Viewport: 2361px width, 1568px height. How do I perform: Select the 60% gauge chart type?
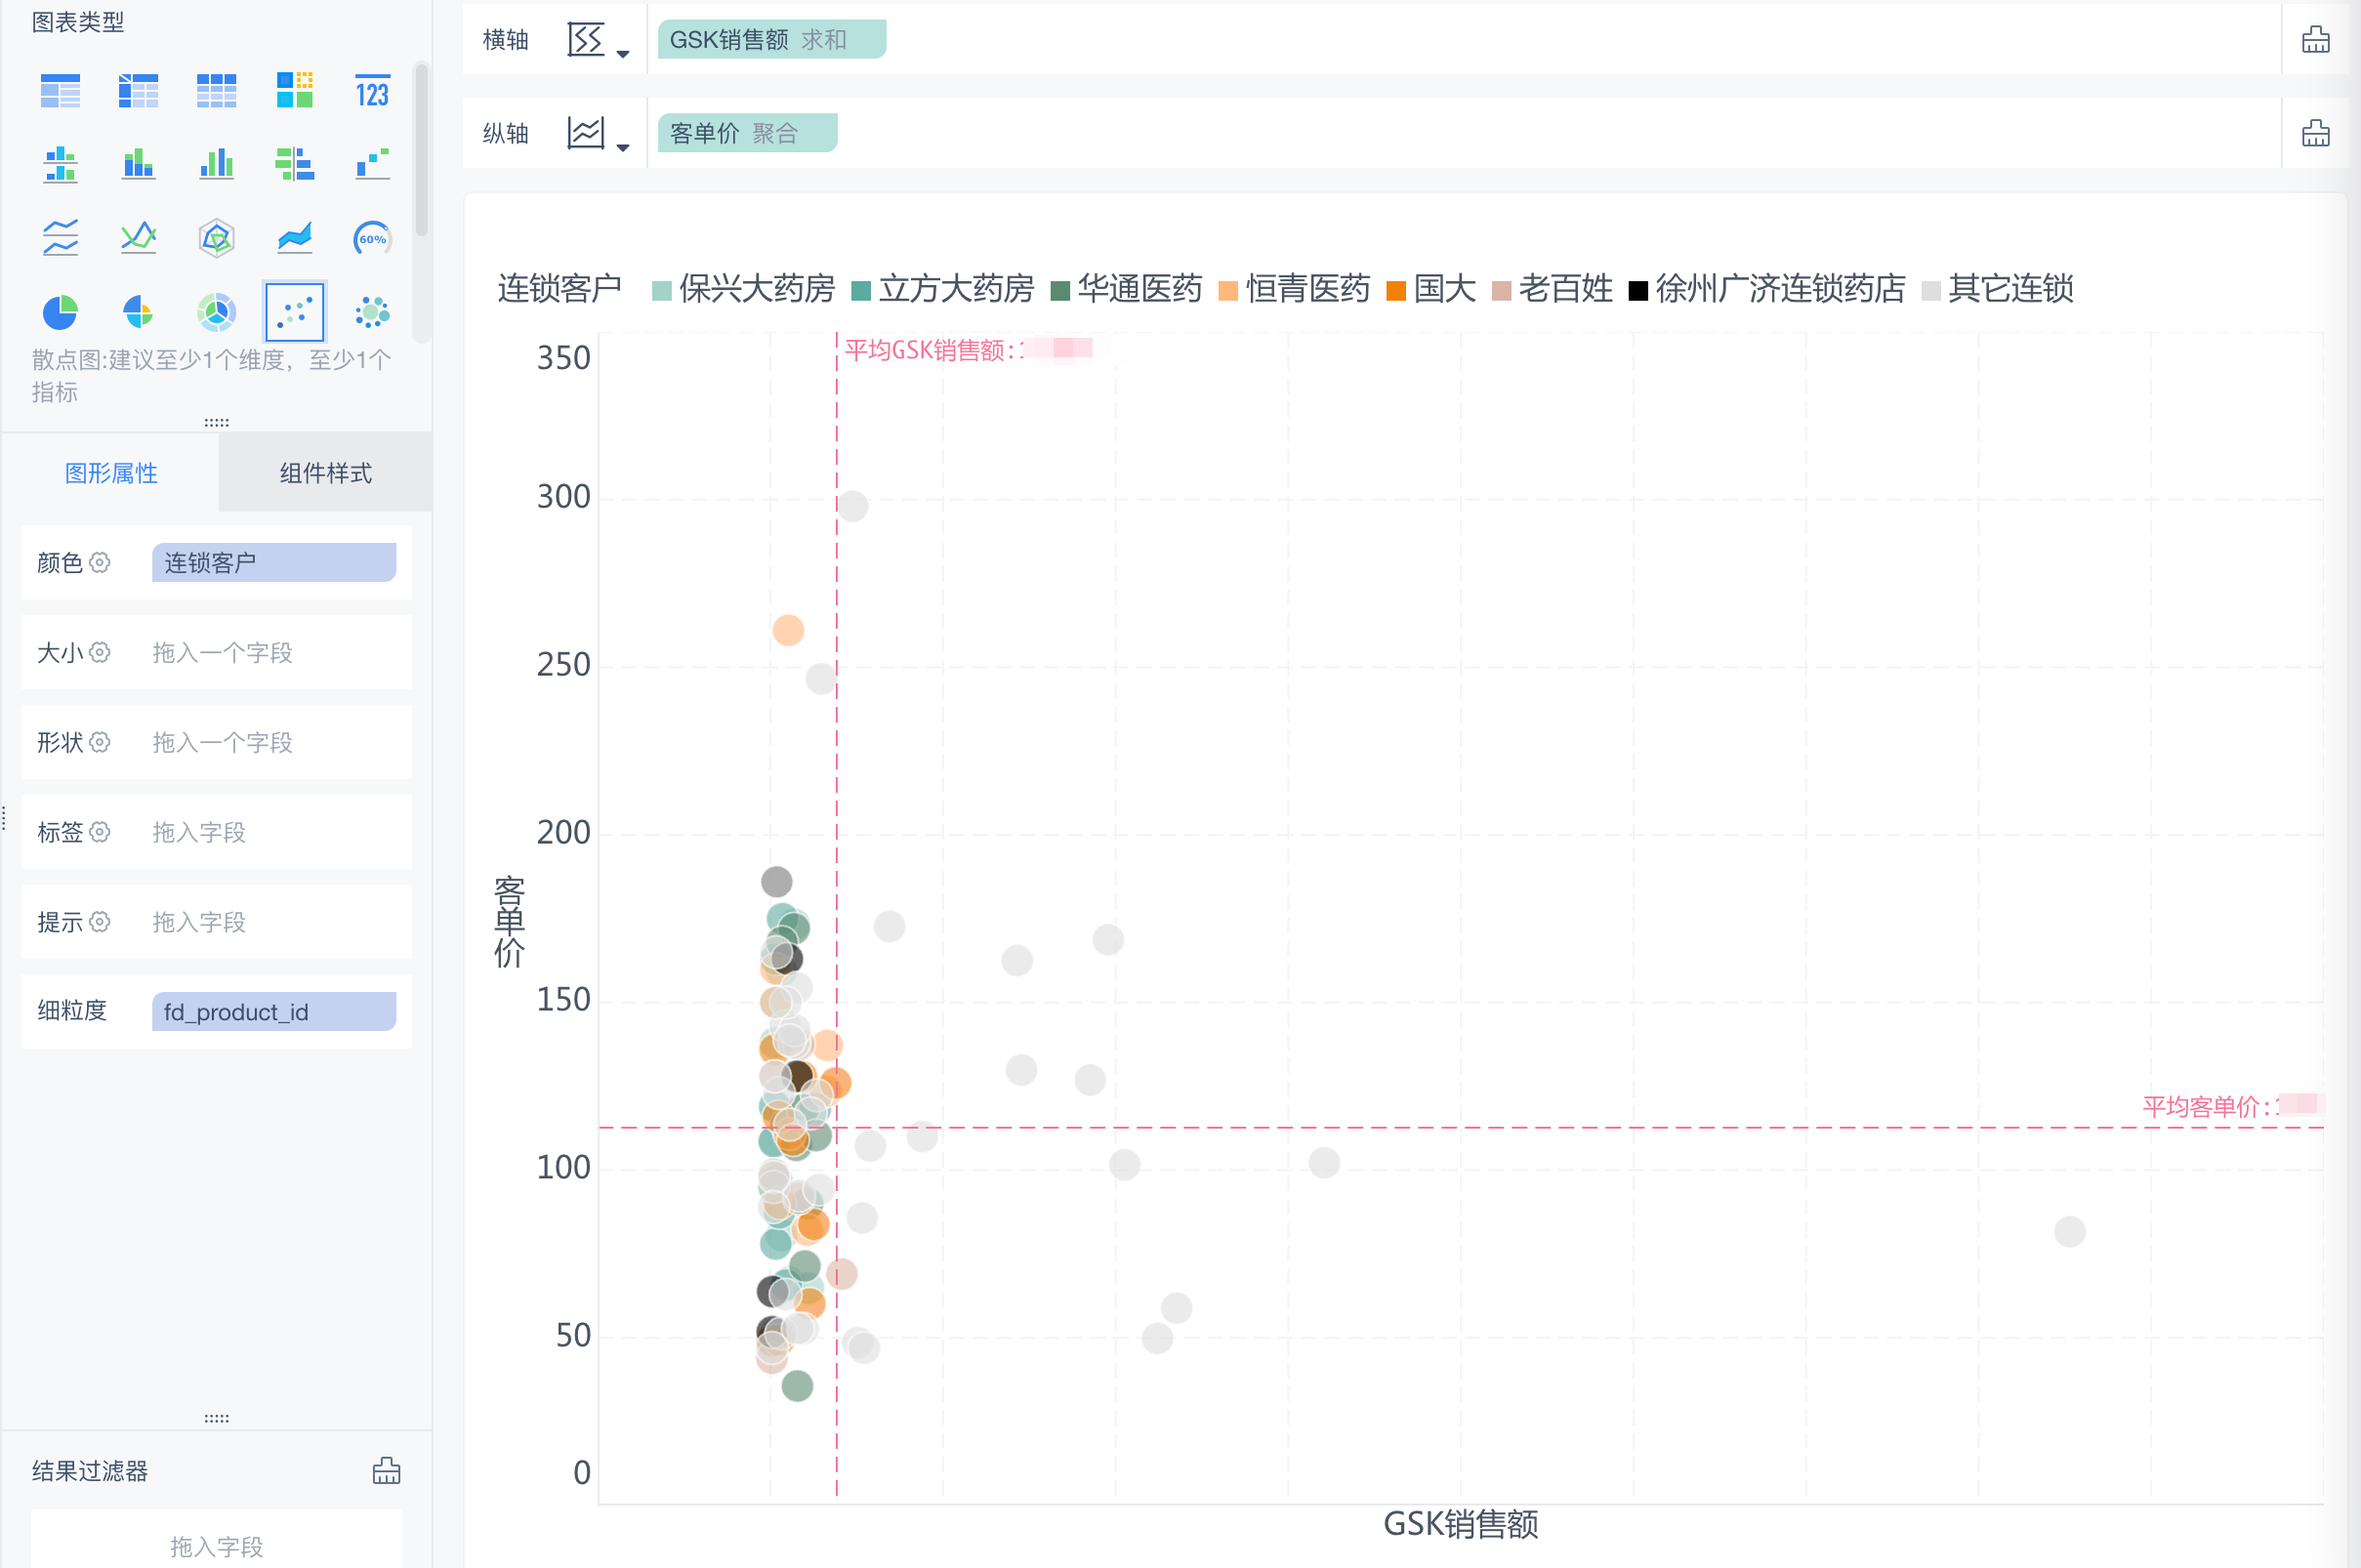(372, 238)
